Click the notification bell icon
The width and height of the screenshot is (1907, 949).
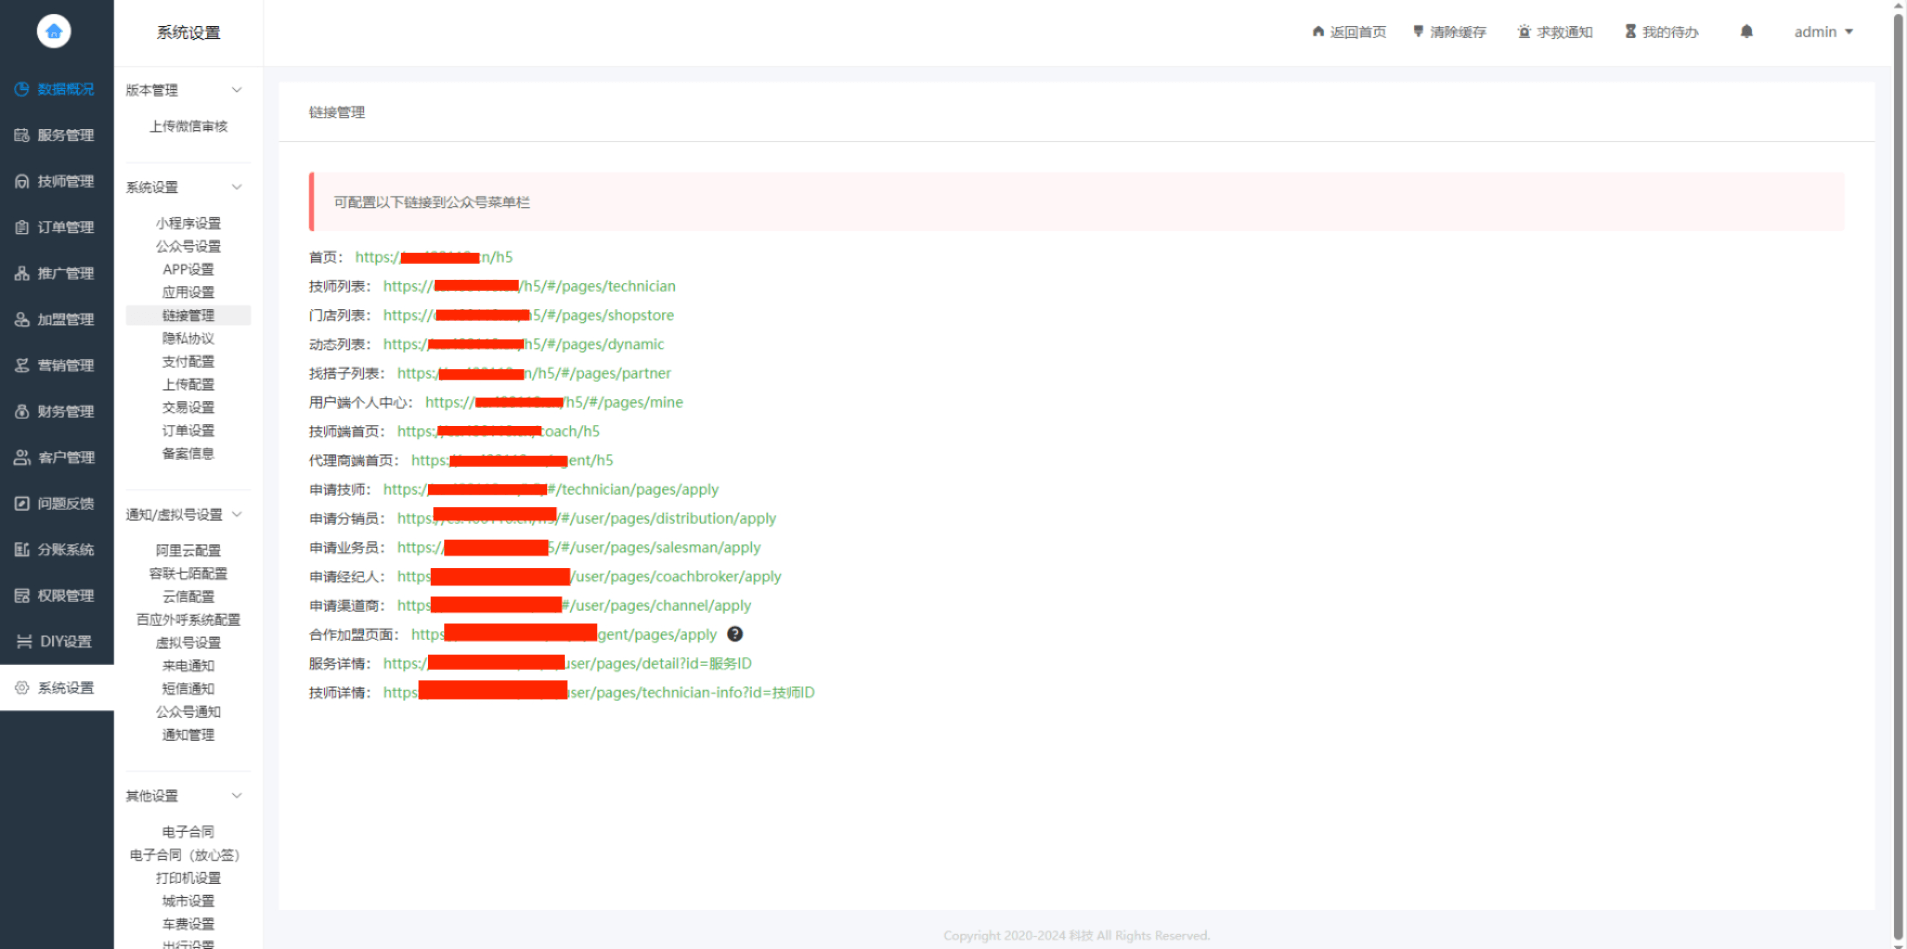(x=1746, y=32)
